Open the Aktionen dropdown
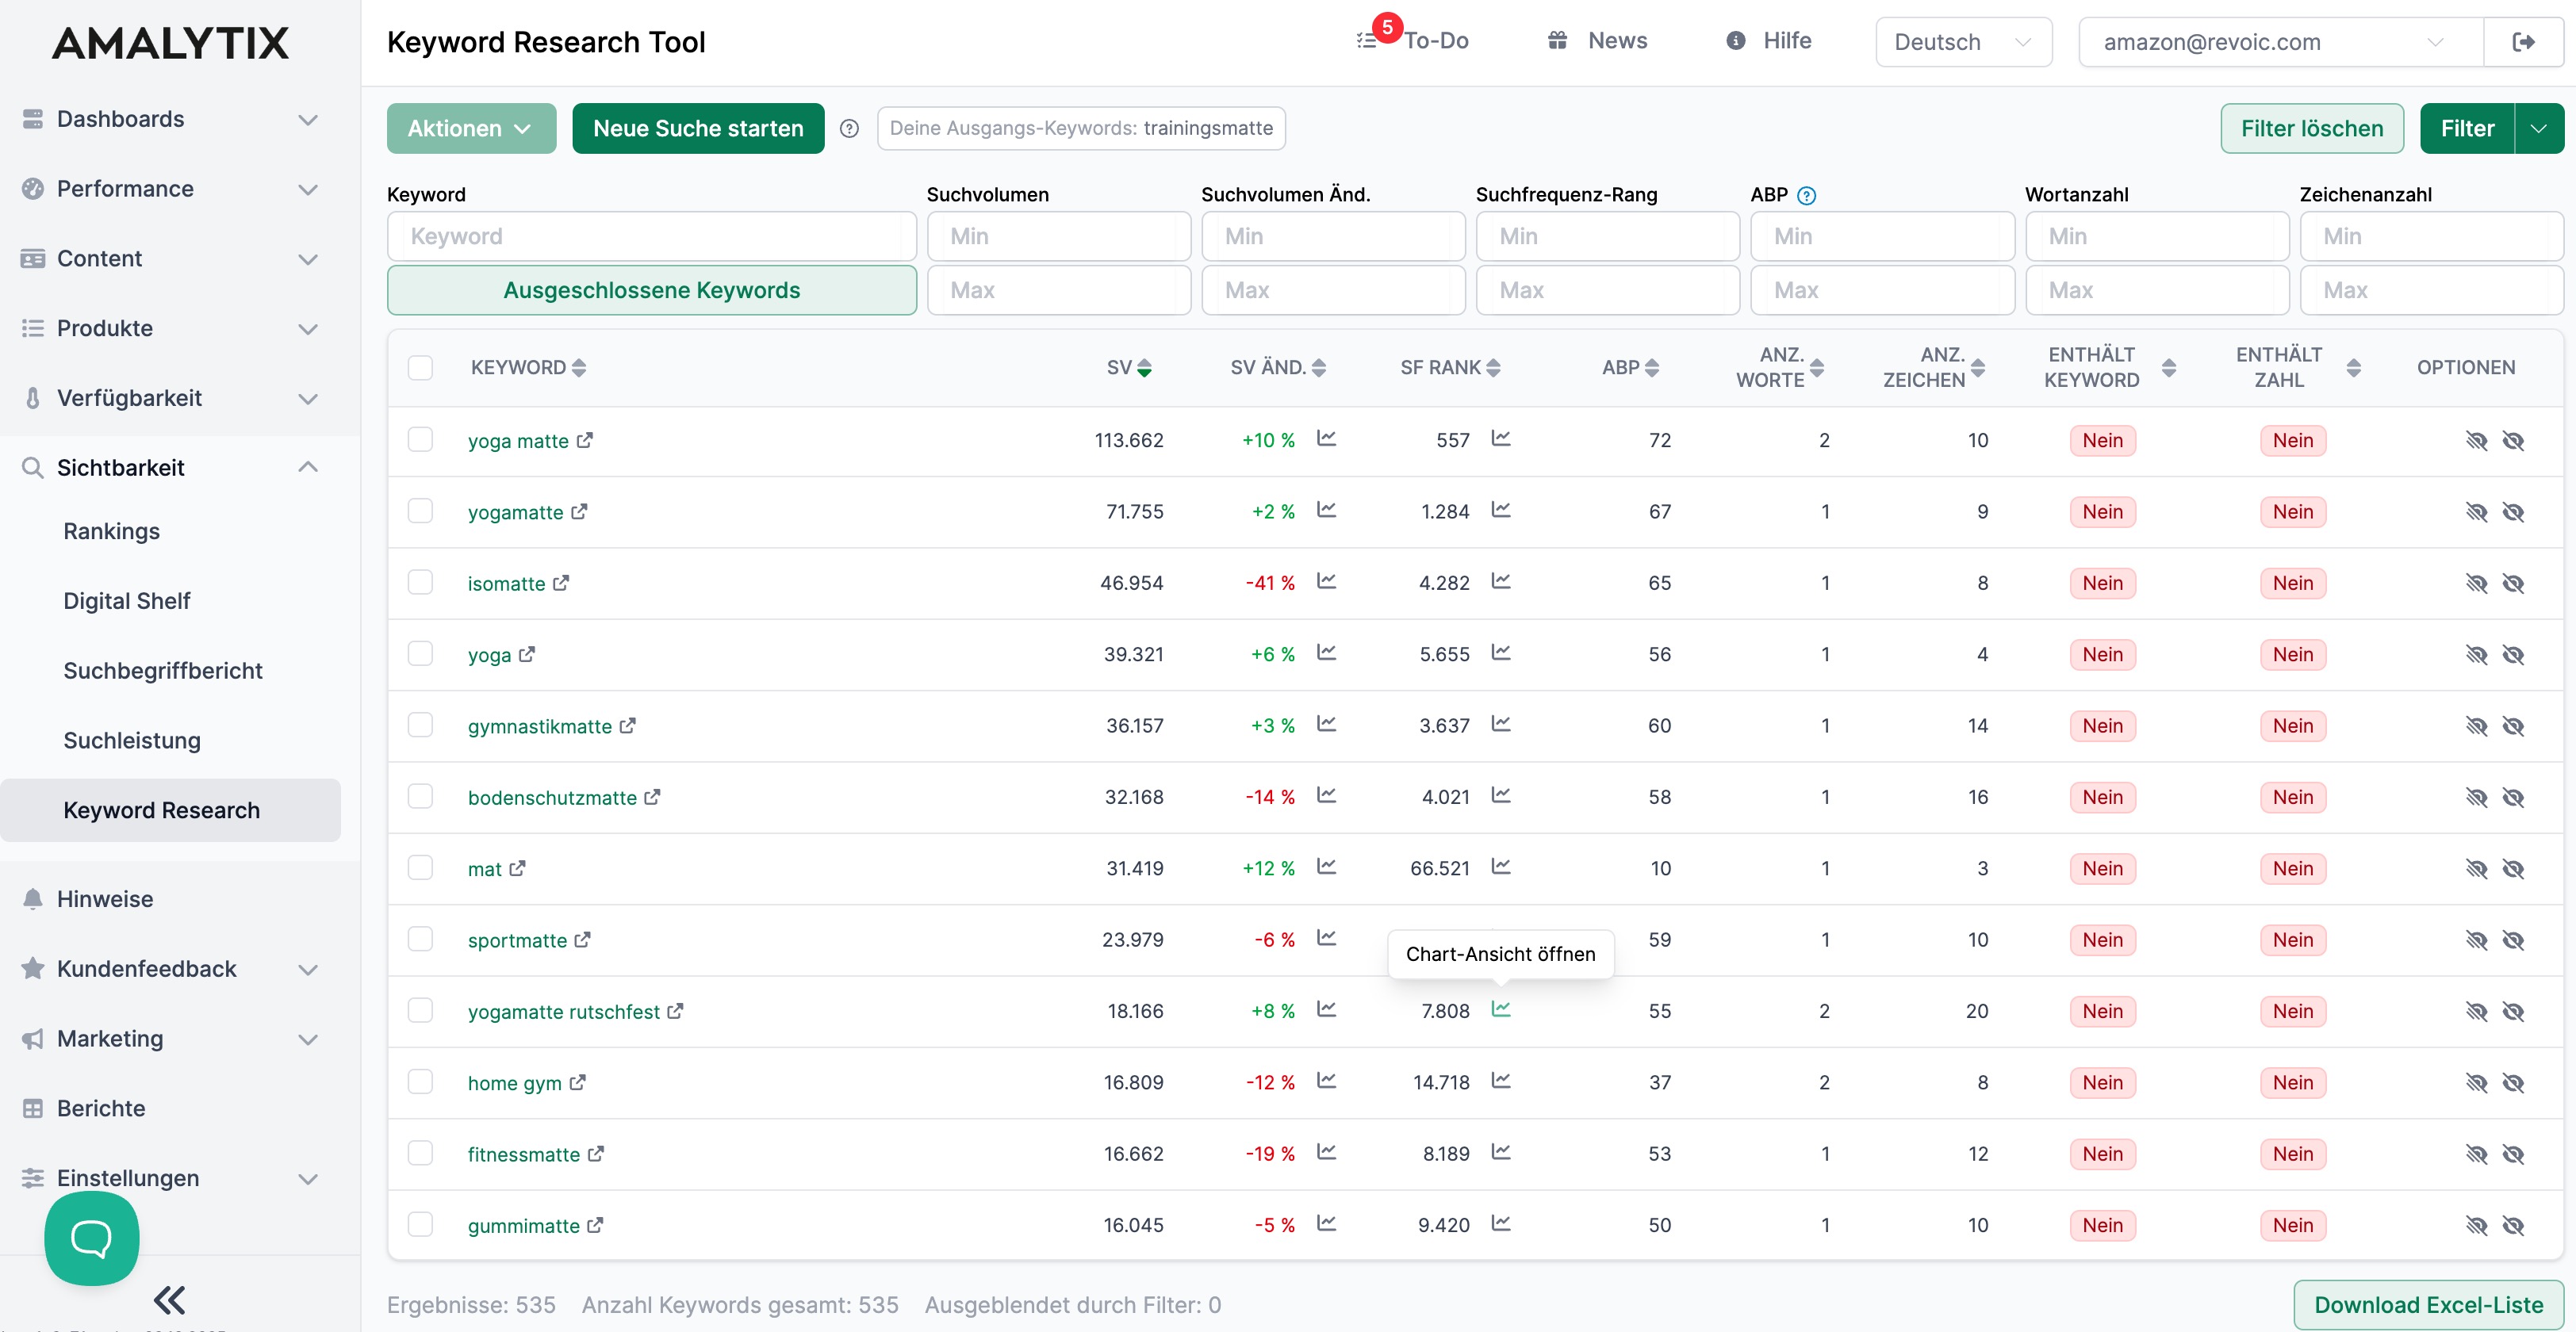This screenshot has height=1332, width=2576. (x=471, y=129)
